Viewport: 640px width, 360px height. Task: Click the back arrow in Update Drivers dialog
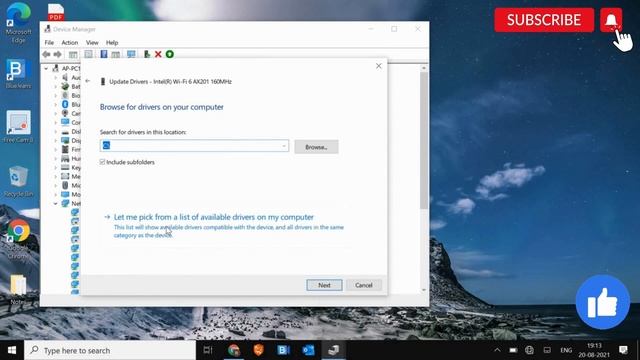coord(88,81)
